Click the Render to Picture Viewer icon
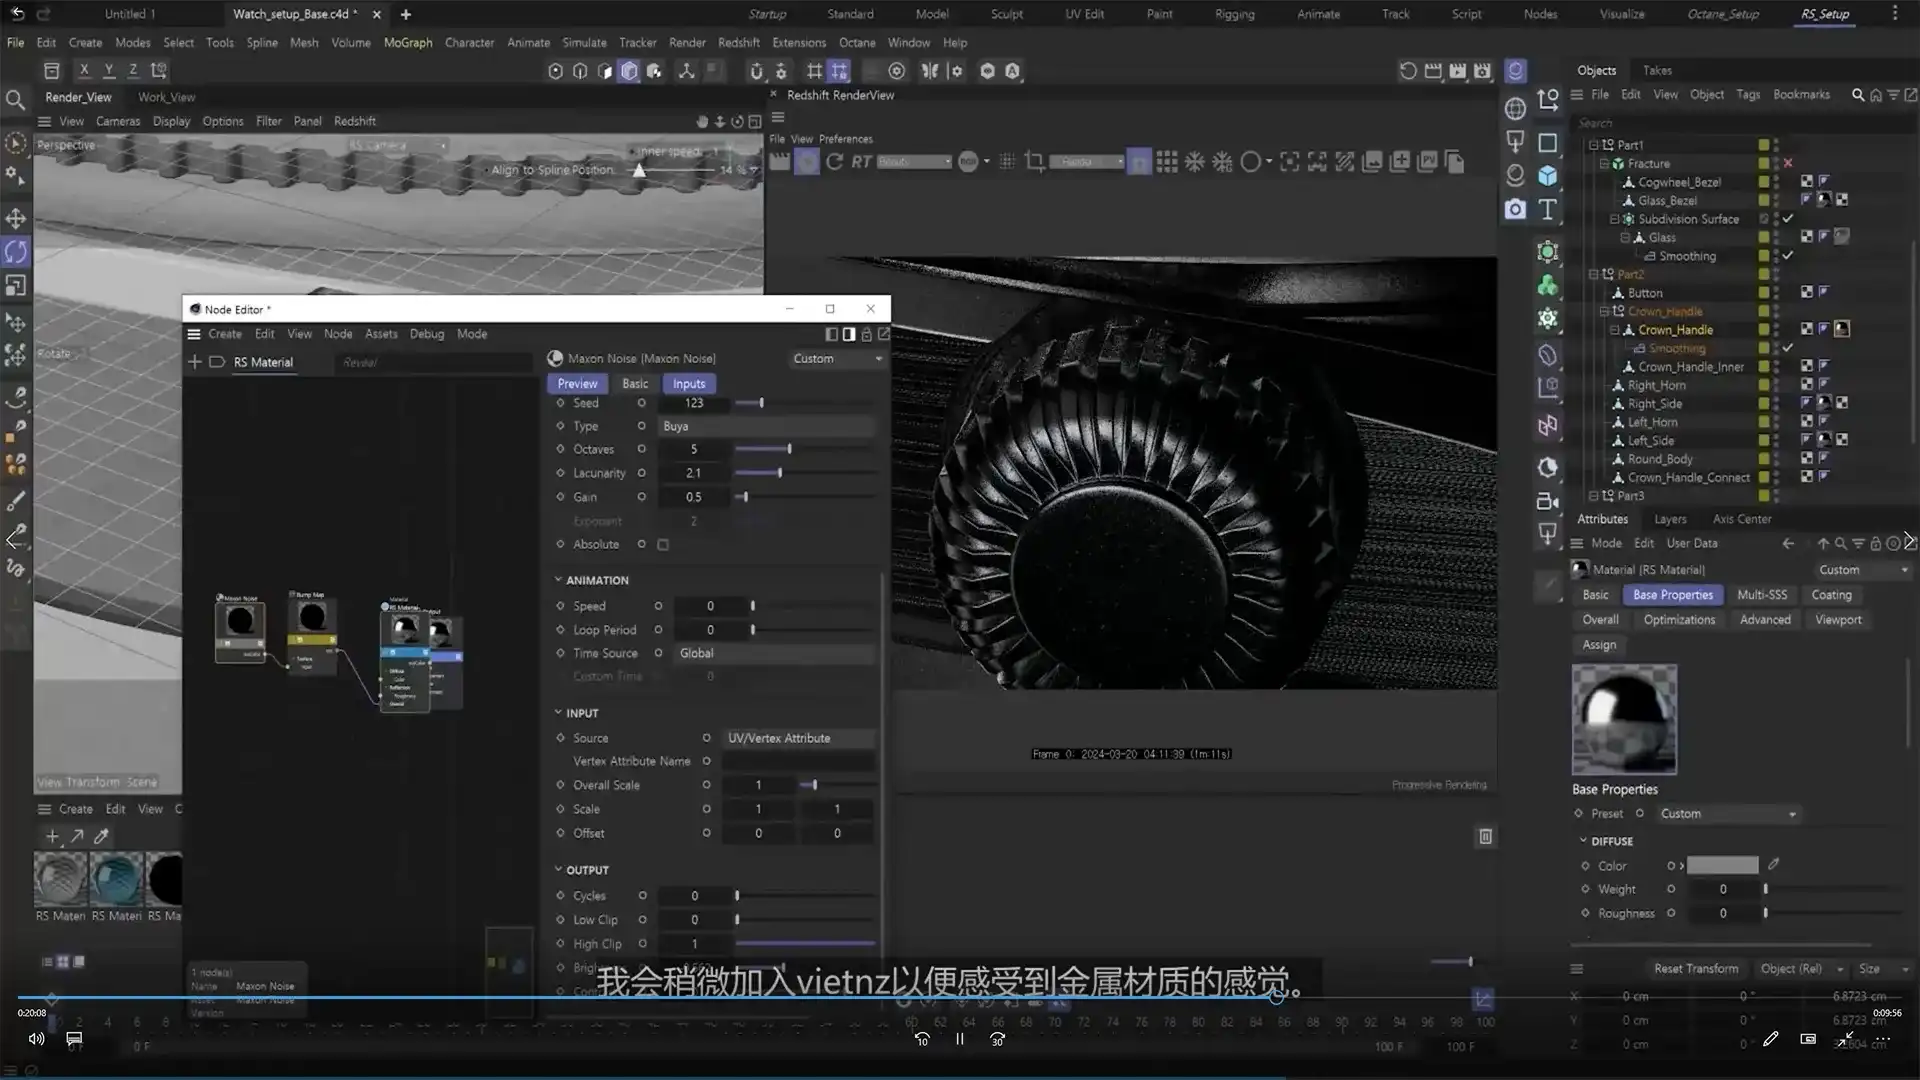1920x1080 pixels. point(1458,71)
